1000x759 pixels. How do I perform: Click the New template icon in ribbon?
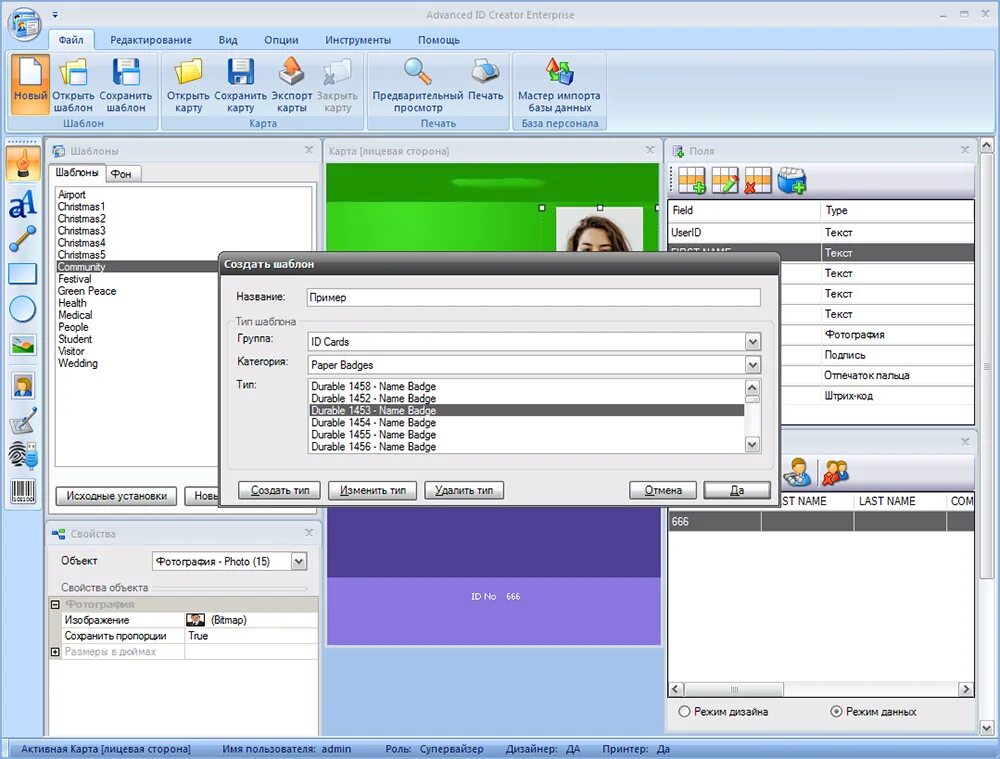30,84
